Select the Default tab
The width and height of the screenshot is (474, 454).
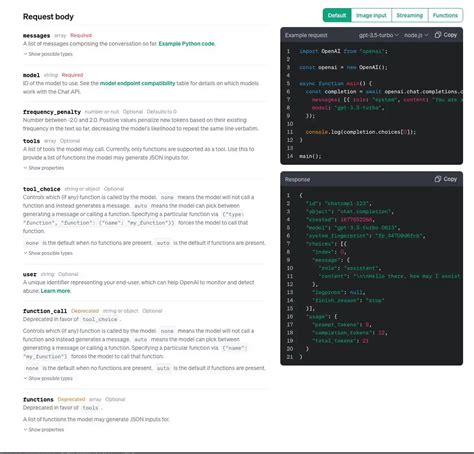pyautogui.click(x=337, y=15)
